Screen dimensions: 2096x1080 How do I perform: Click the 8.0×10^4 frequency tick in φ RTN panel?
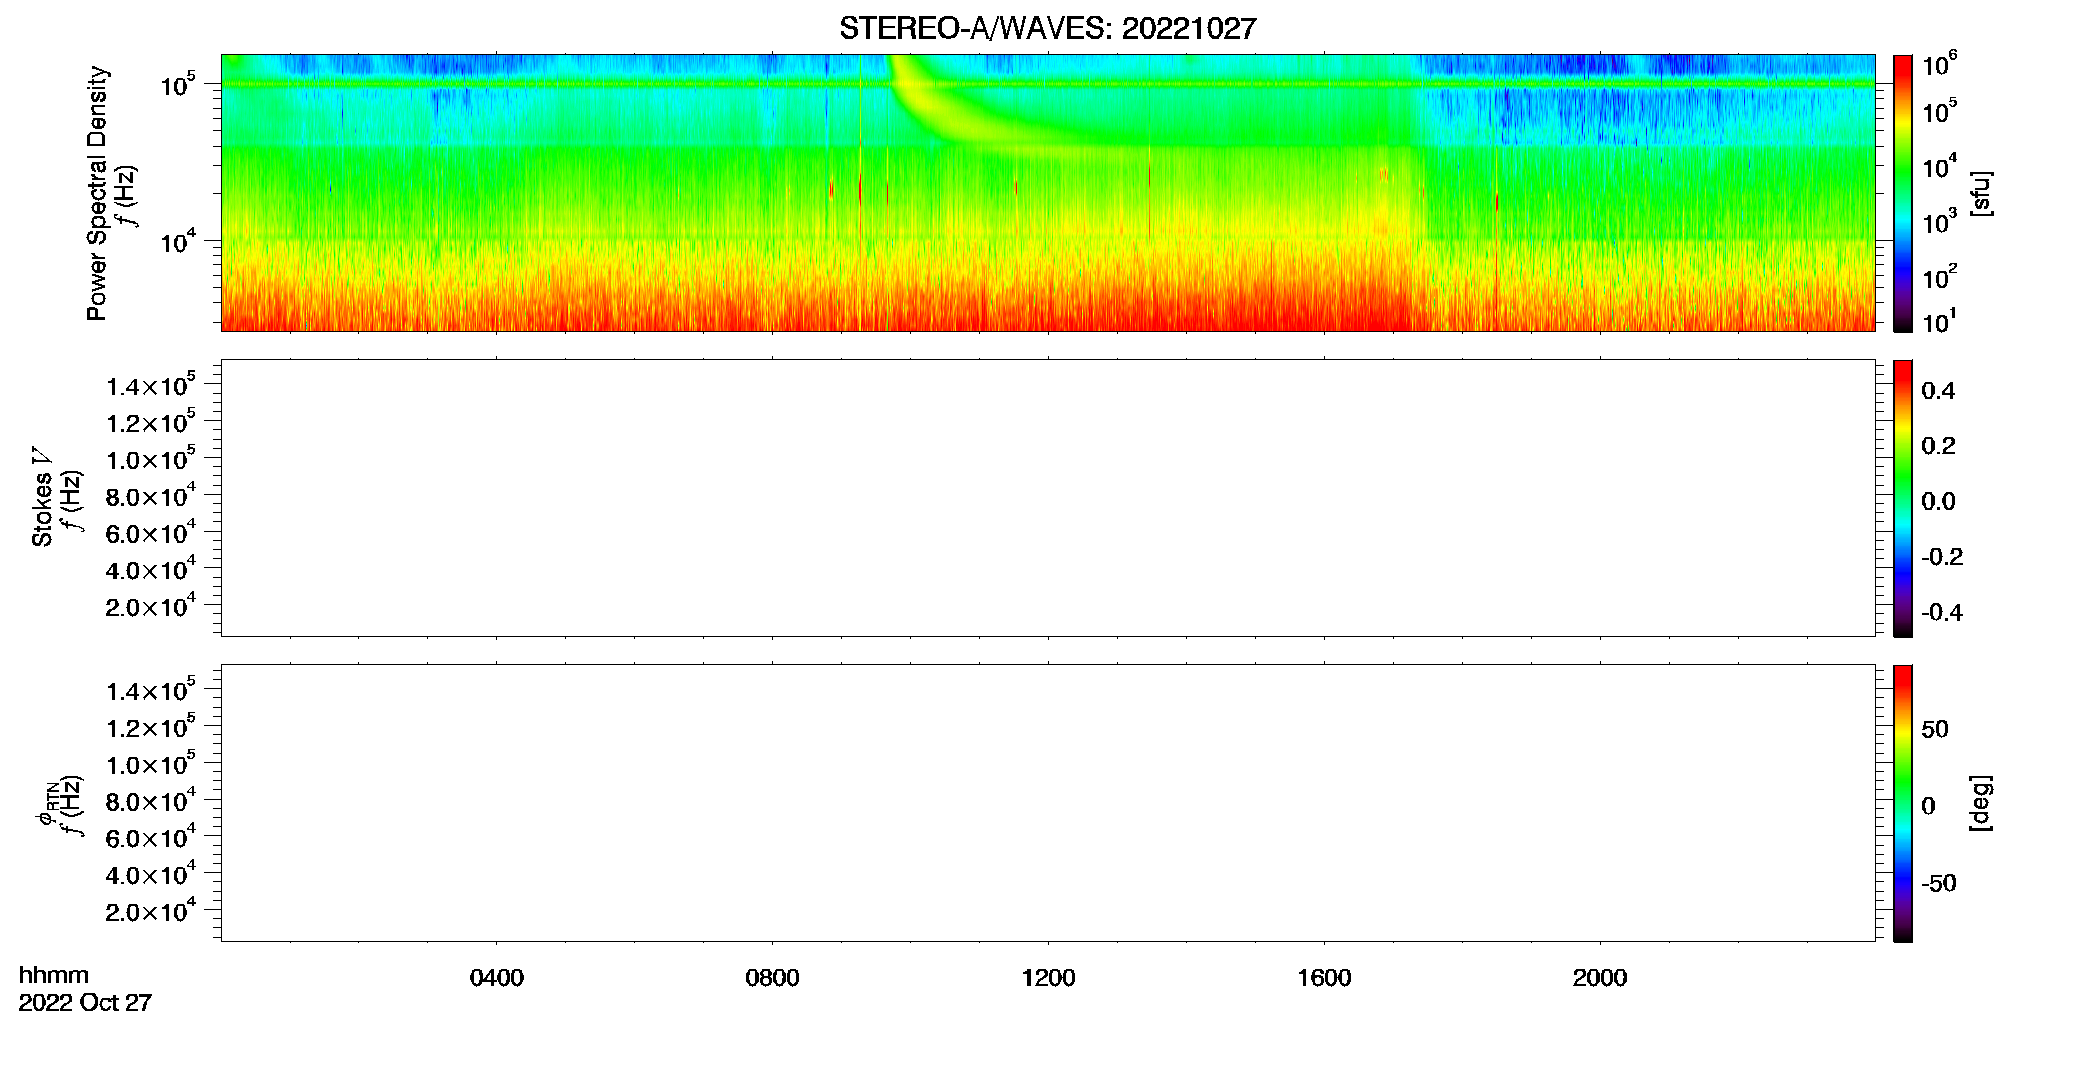point(151,801)
